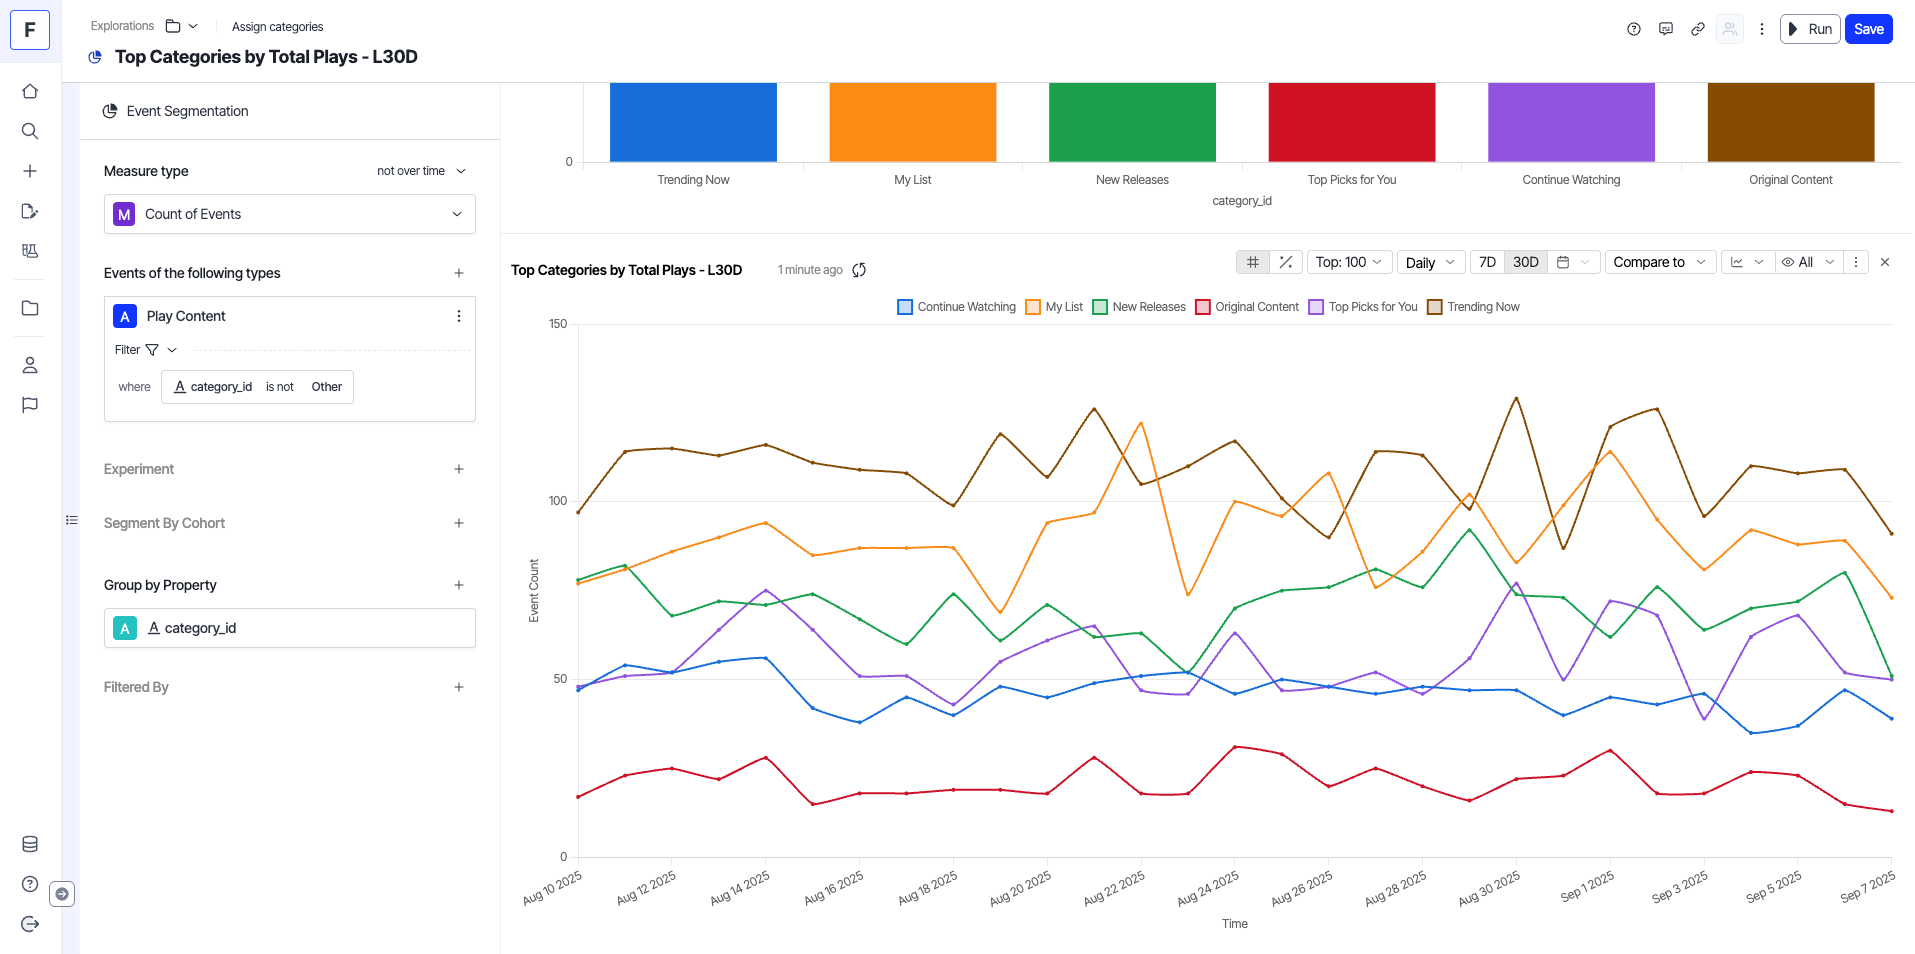Open the database icon in left sidebar

click(x=30, y=844)
